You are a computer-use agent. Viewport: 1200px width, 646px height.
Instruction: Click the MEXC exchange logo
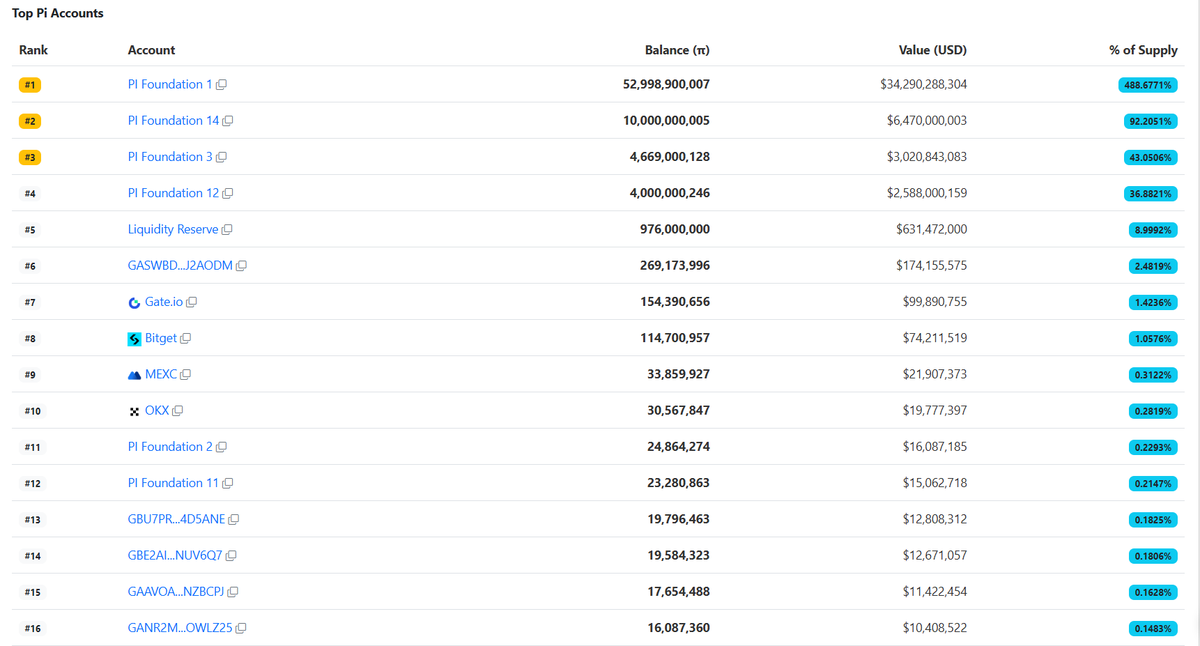pyautogui.click(x=134, y=375)
